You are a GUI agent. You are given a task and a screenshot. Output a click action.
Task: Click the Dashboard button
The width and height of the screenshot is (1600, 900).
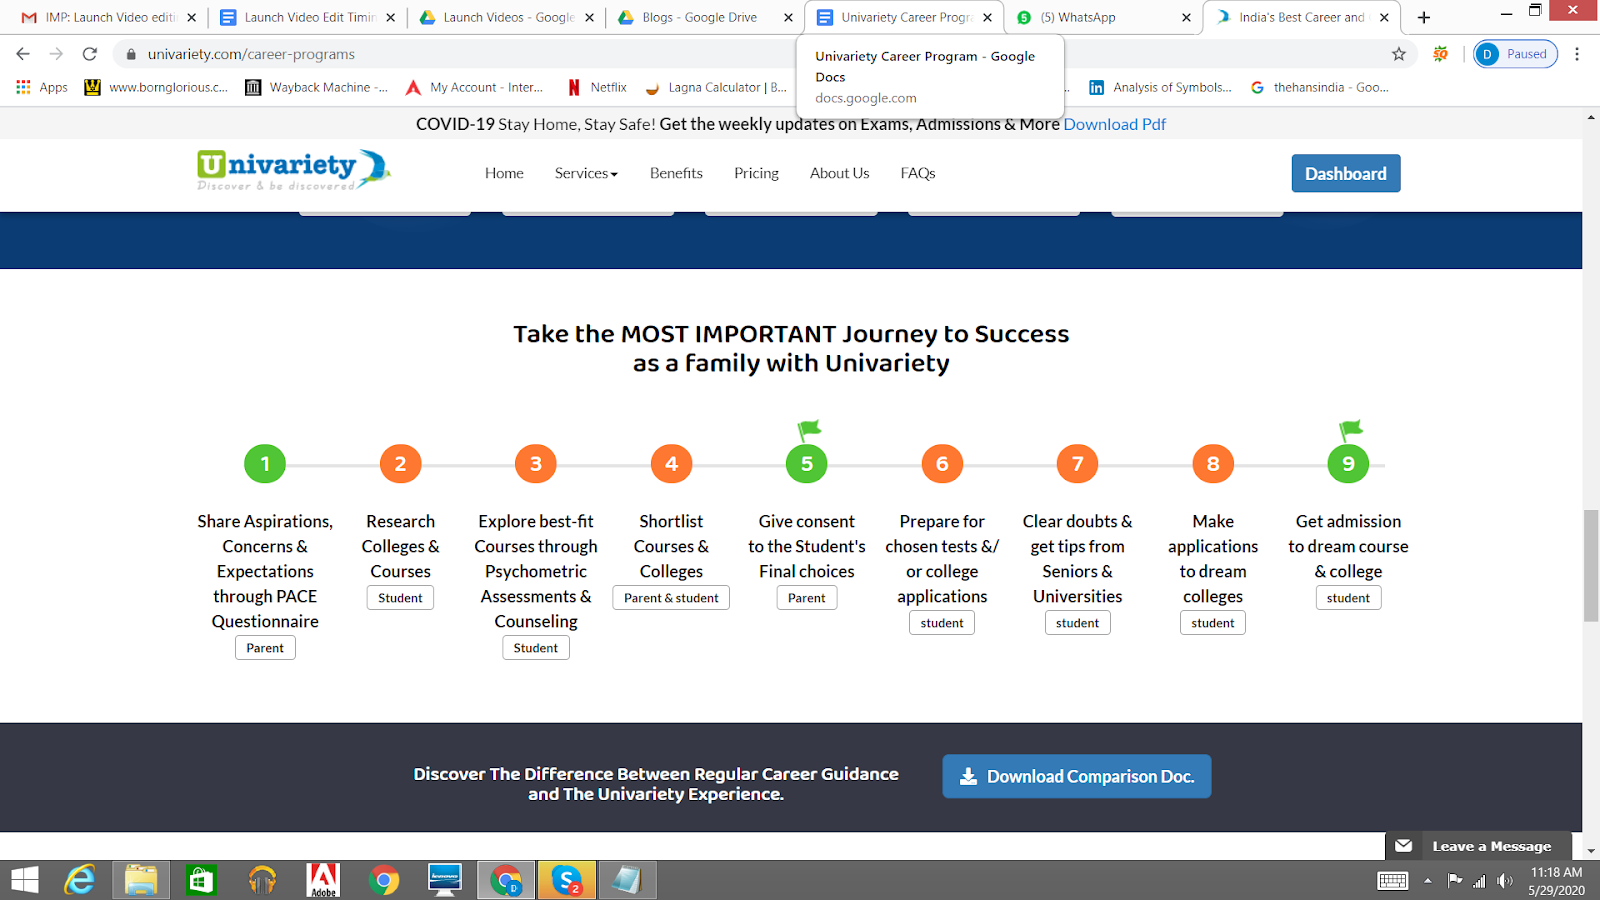coord(1346,173)
